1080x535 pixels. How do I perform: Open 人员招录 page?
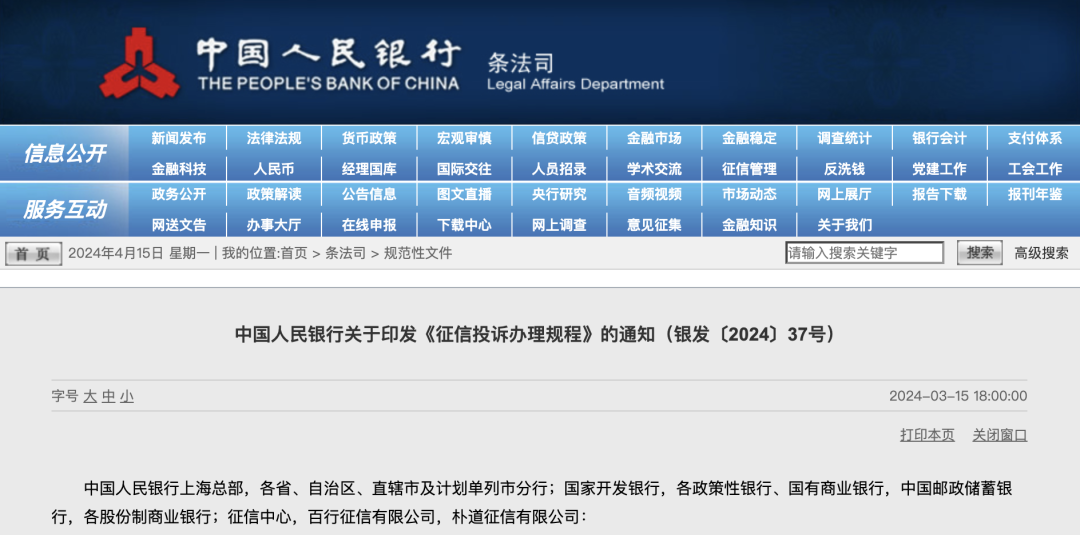[x=559, y=169]
